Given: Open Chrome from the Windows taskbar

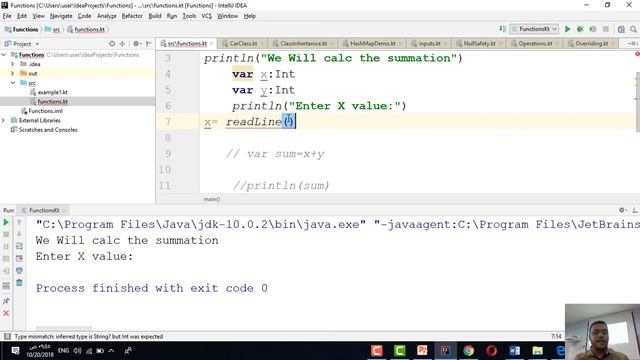Looking at the screenshot, I should (x=468, y=350).
